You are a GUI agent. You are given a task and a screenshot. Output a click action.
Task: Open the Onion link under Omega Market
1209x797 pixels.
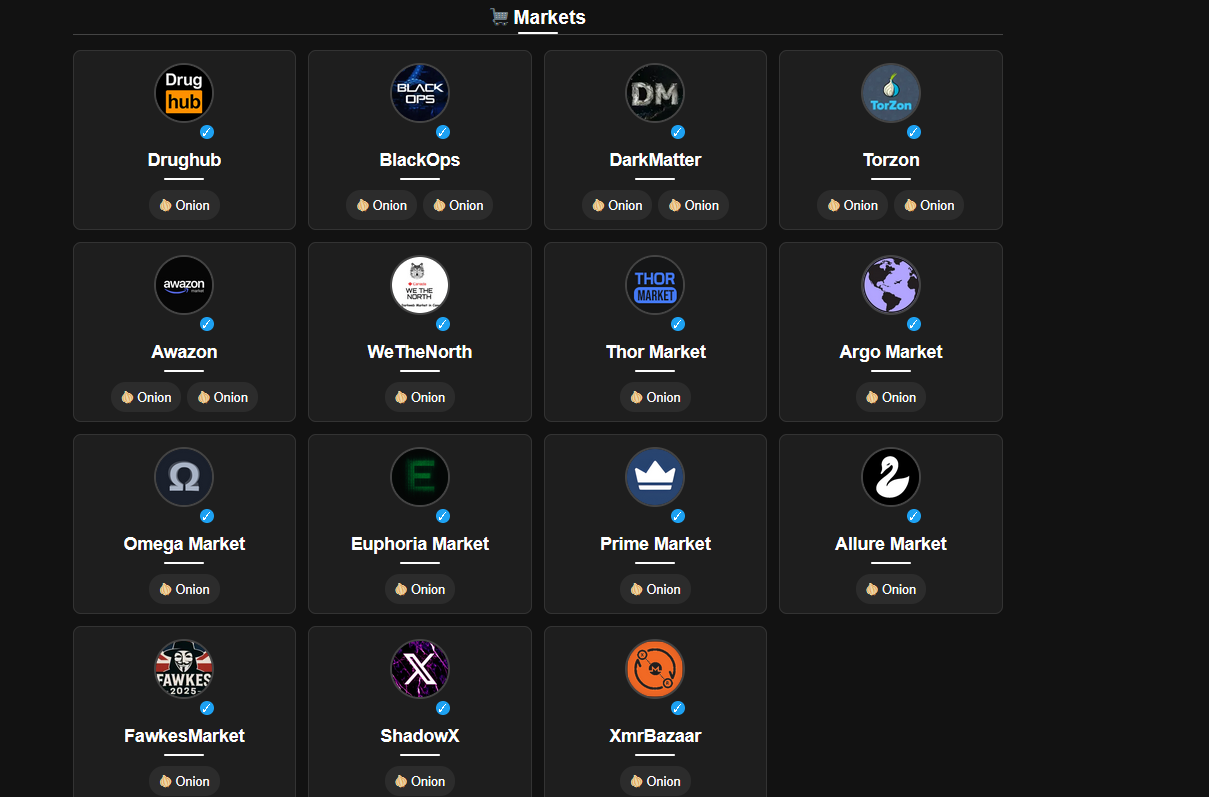coord(184,589)
